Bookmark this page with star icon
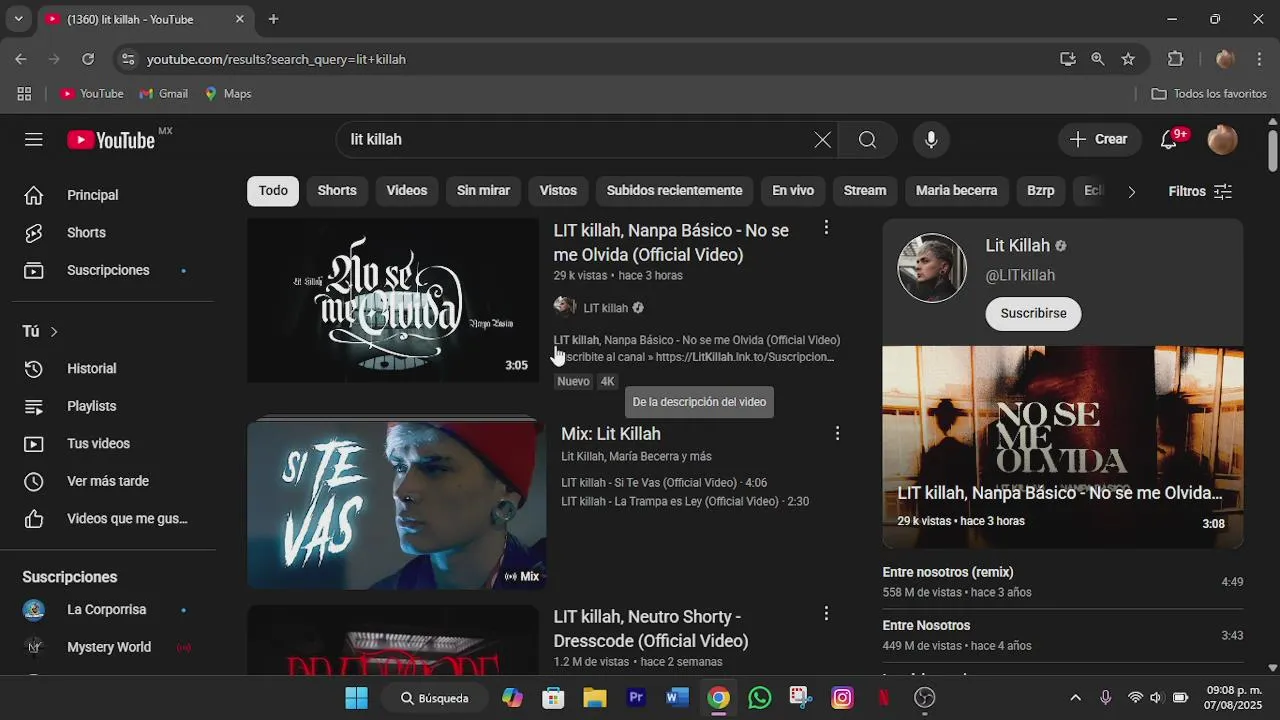Screen dimensions: 1280x720 [x=1128, y=59]
